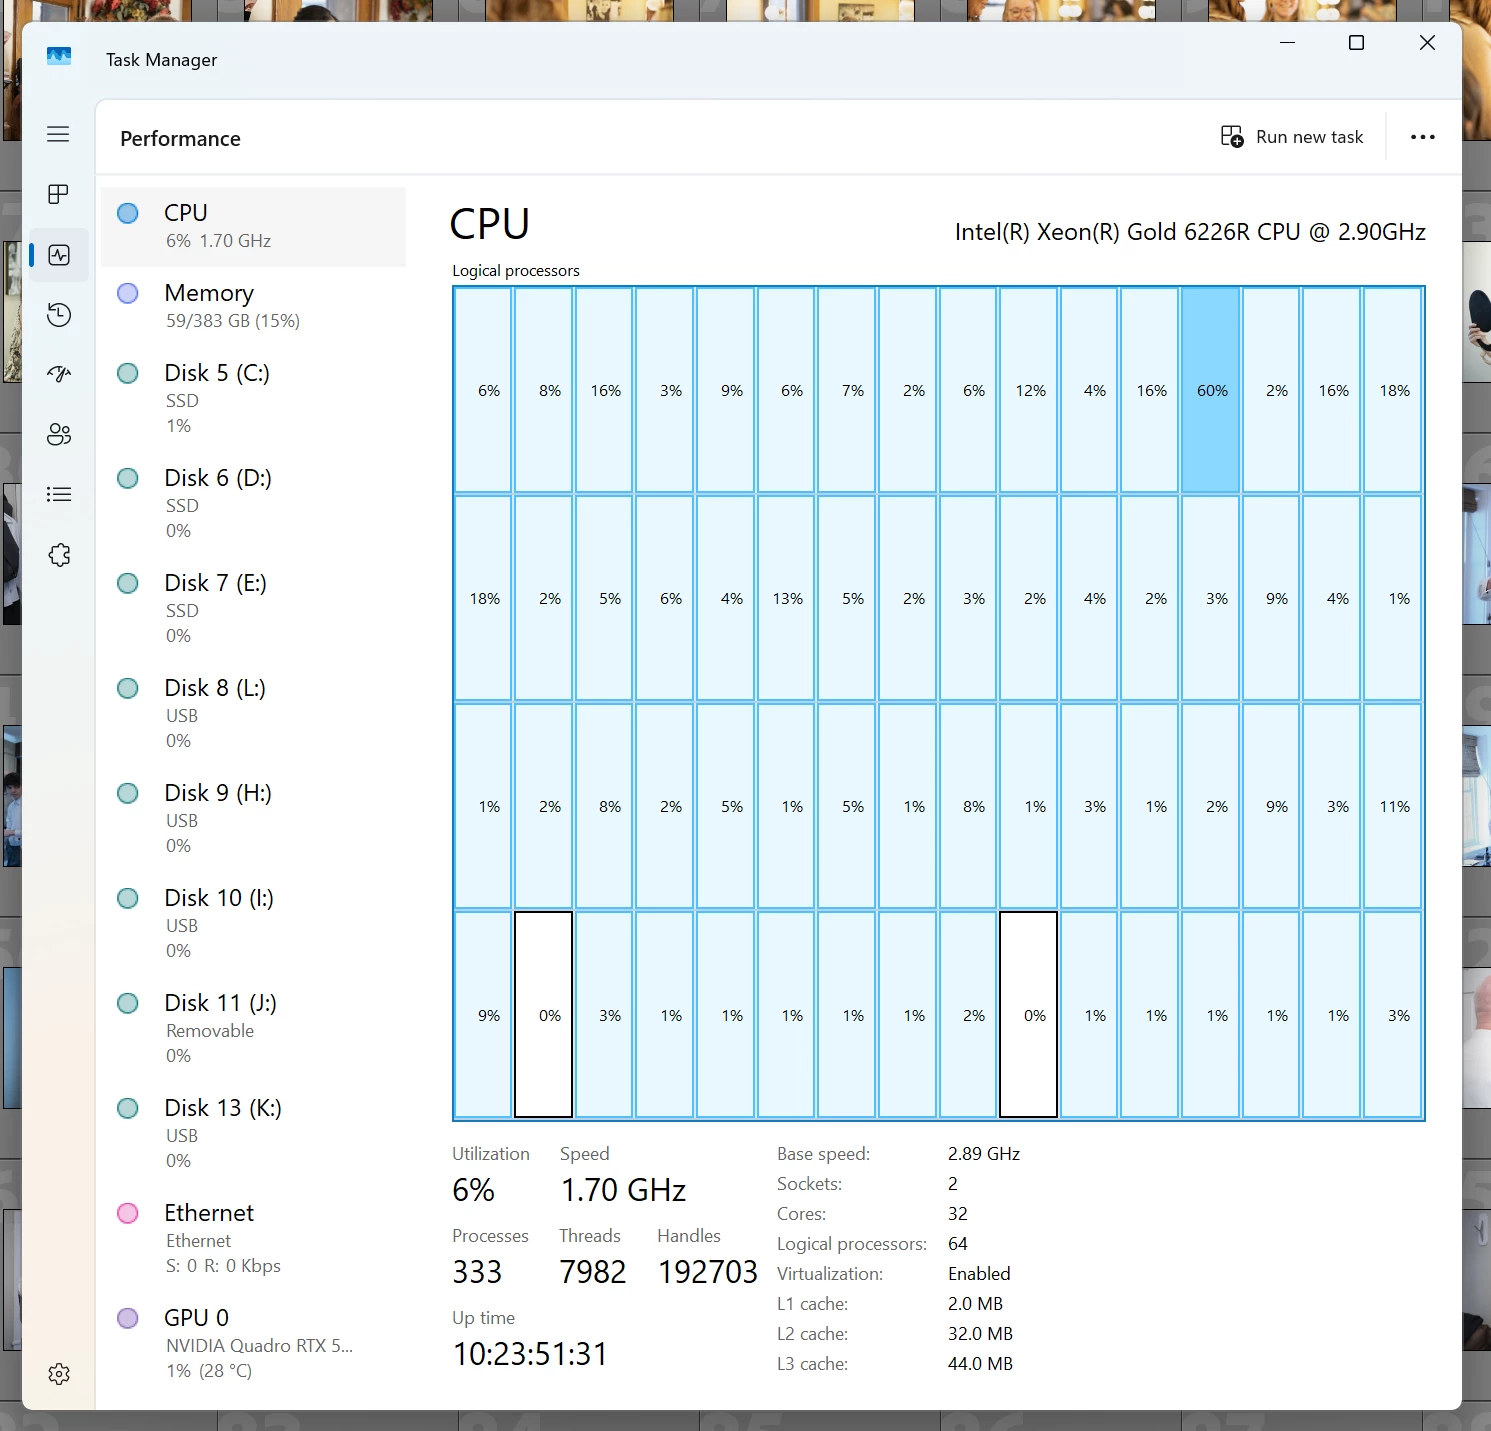The image size is (1491, 1431).
Task: Select CPU in the performance list
Action: tap(254, 227)
